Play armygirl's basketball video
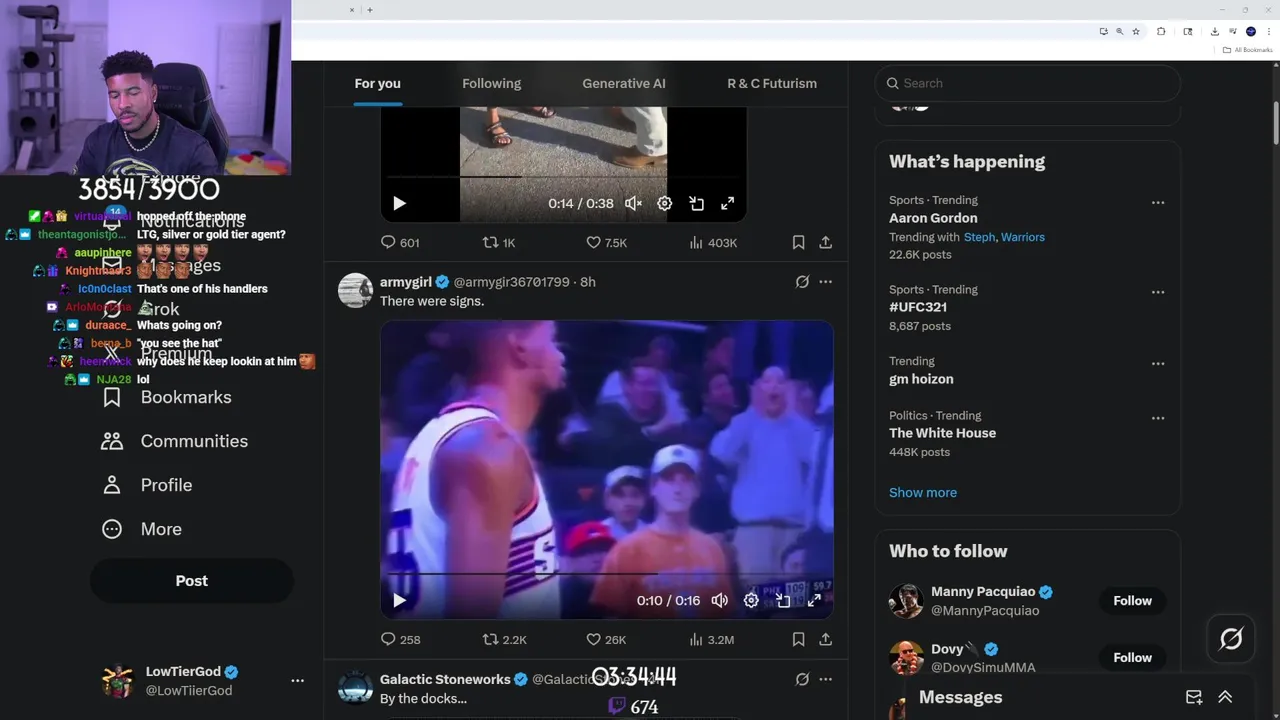Viewport: 1280px width, 720px height. [399, 600]
